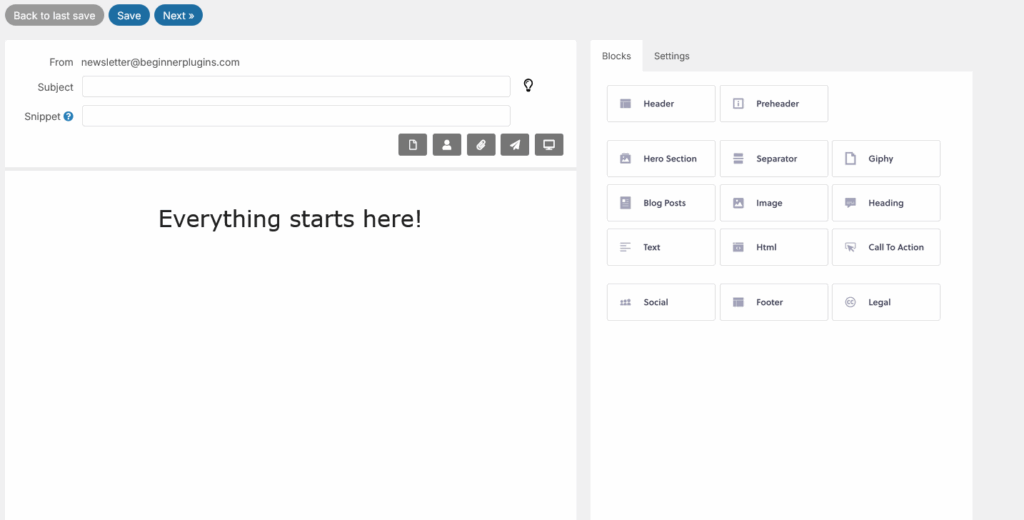Click the desktop monitor preview icon
1024x520 pixels.
click(549, 145)
